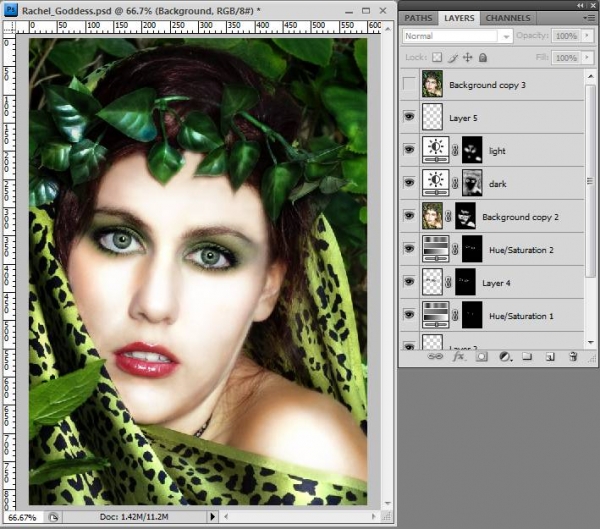
Task: Hide the Hue/Saturation 1 layer
Action: click(x=409, y=315)
